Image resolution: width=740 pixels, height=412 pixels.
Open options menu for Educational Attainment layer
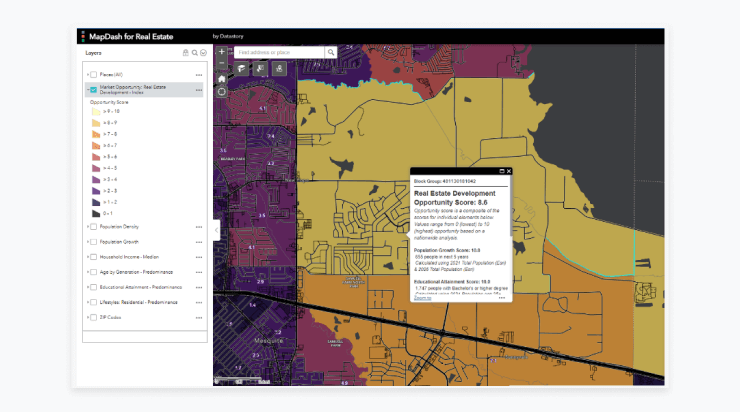click(199, 287)
